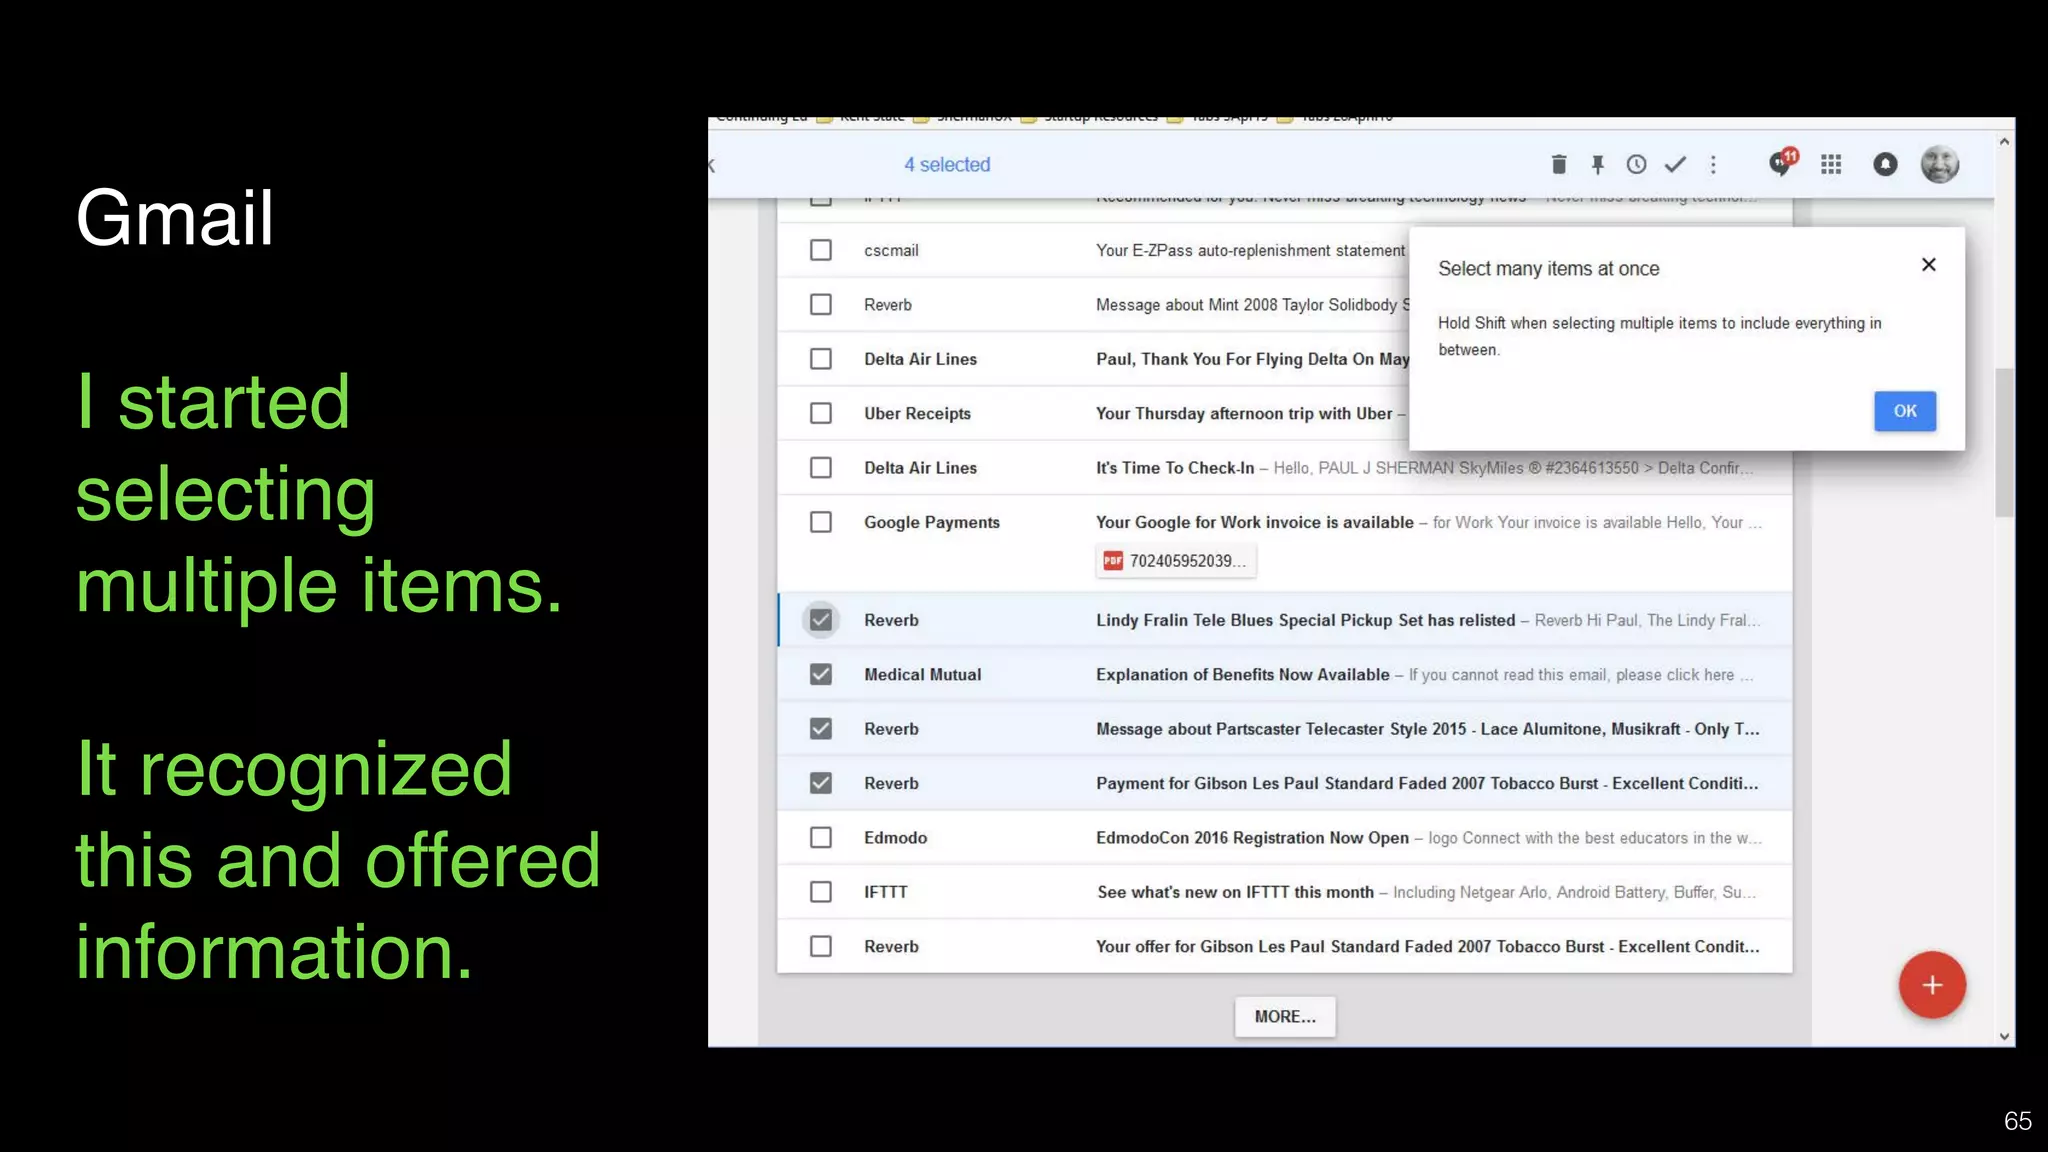Snooze selected emails with clock icon

1636,165
